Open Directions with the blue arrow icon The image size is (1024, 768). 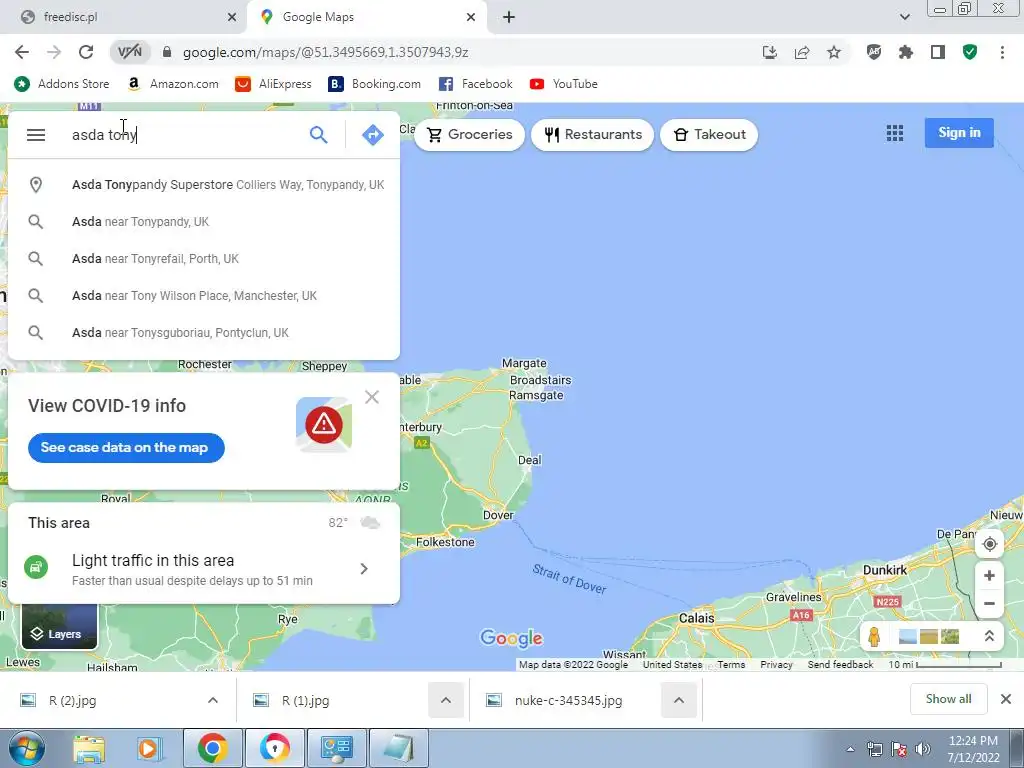tap(372, 135)
